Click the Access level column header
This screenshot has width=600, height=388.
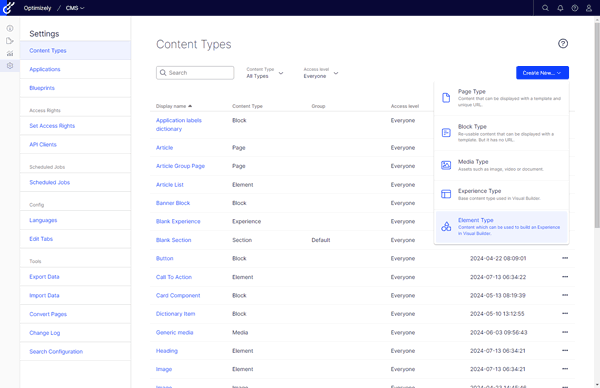point(405,106)
